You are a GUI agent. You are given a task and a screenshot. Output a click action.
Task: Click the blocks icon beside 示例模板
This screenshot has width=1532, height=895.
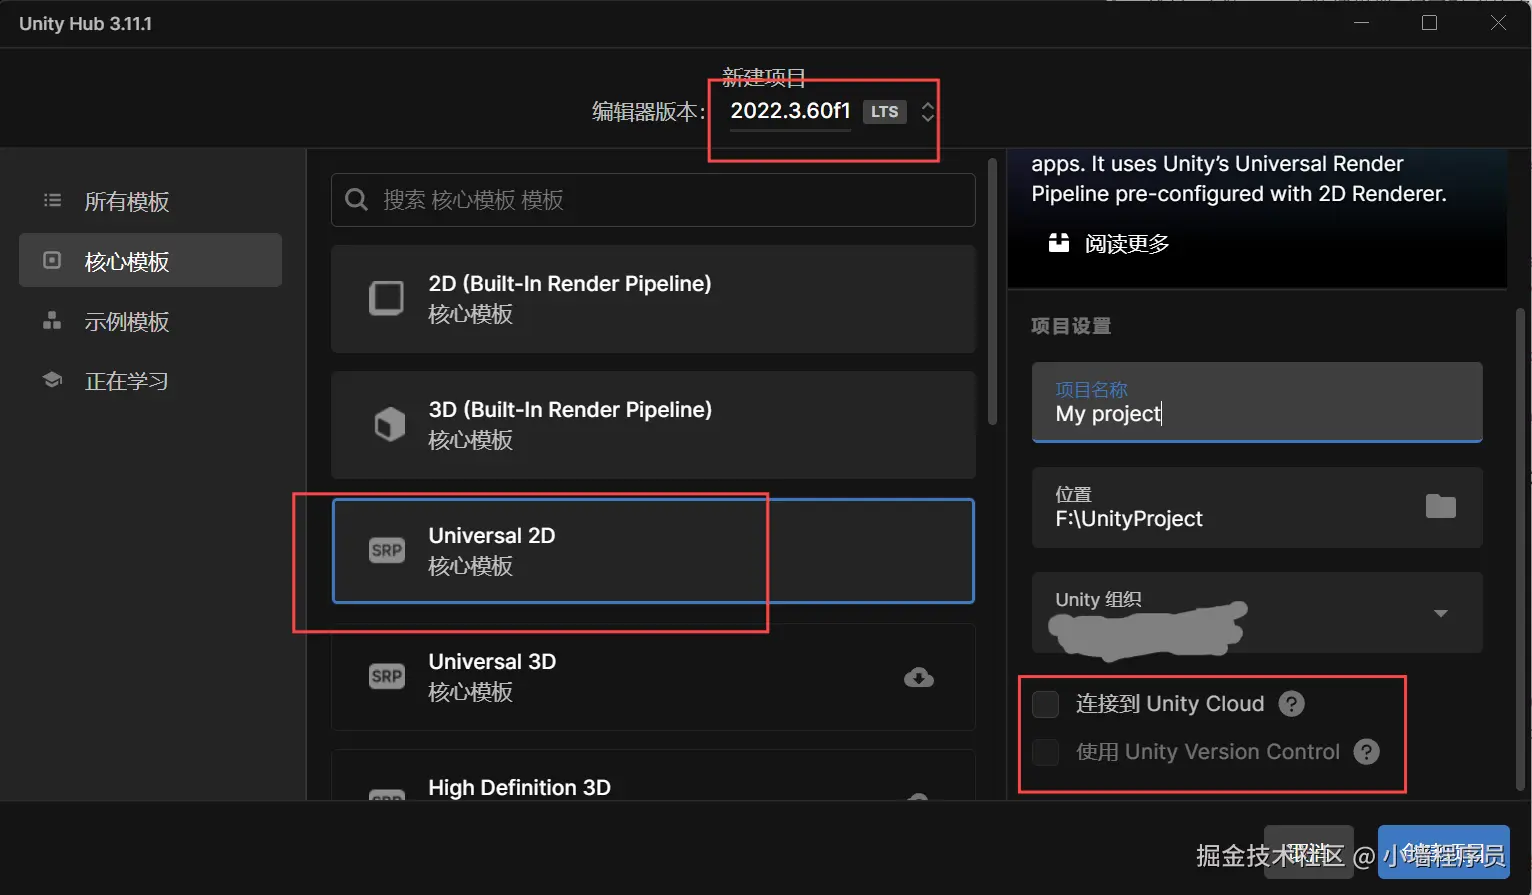[x=52, y=321]
